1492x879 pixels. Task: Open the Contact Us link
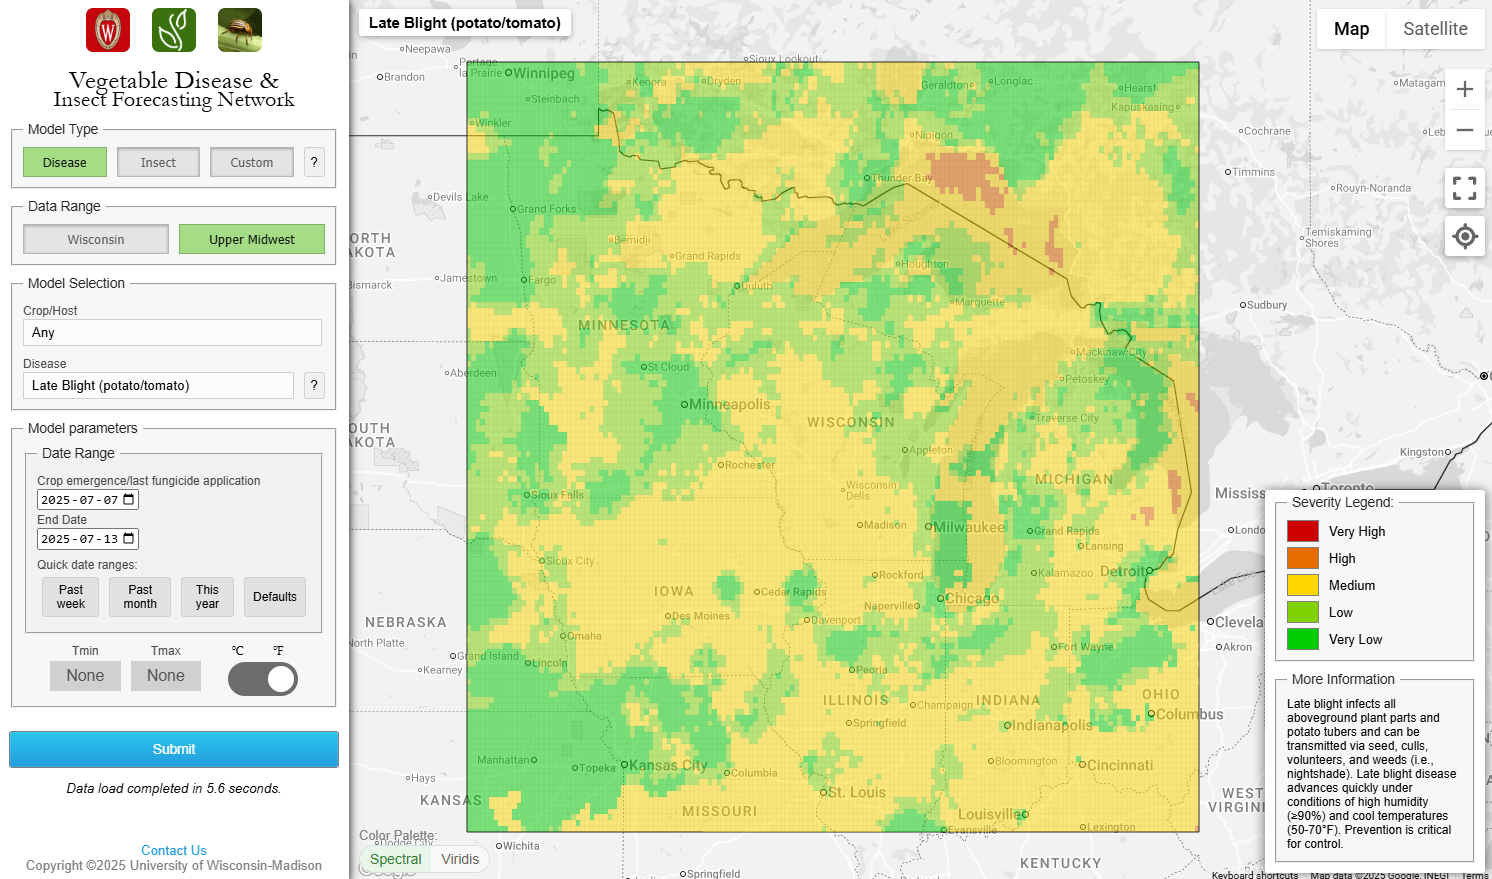coord(174,850)
